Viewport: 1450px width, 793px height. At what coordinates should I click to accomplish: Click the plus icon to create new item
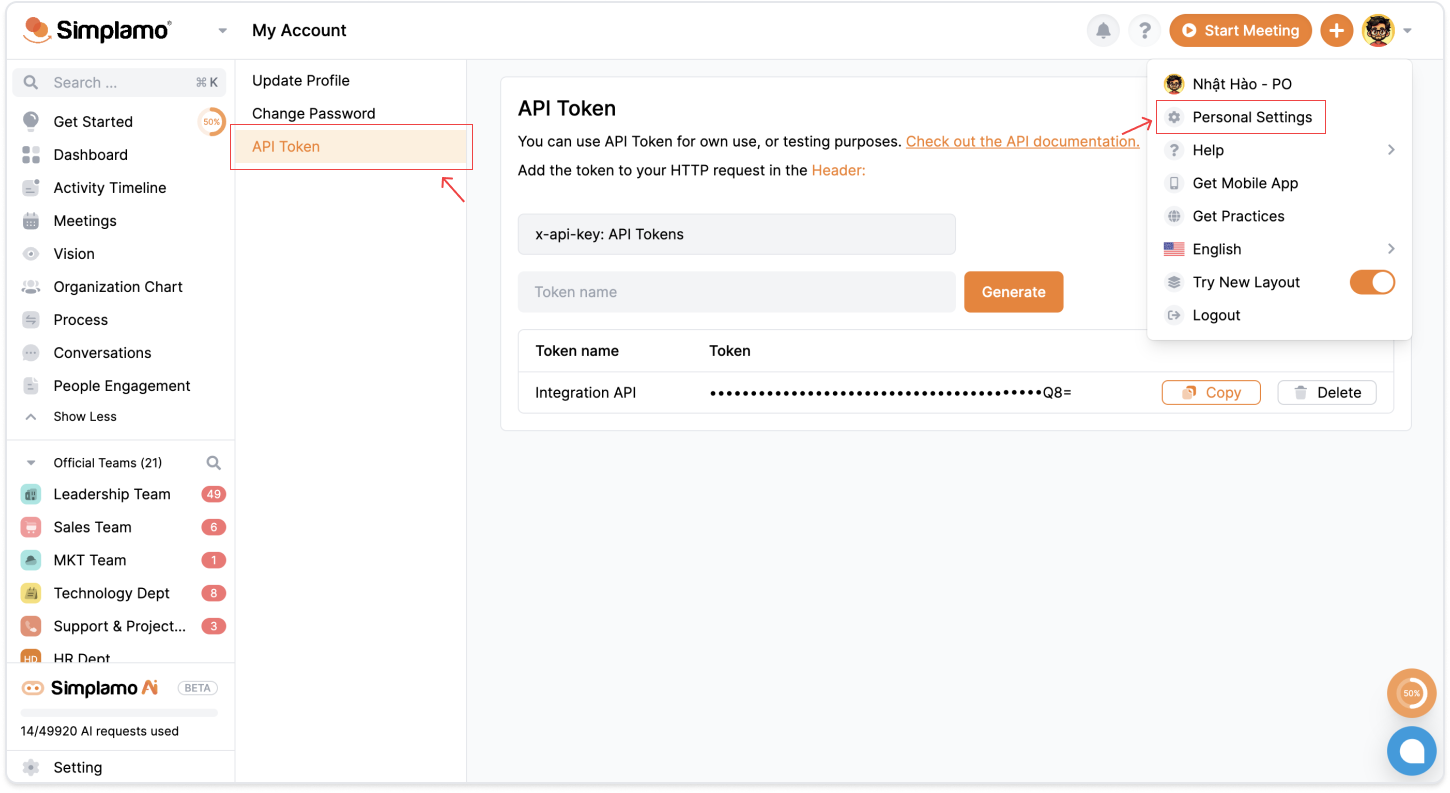point(1337,30)
